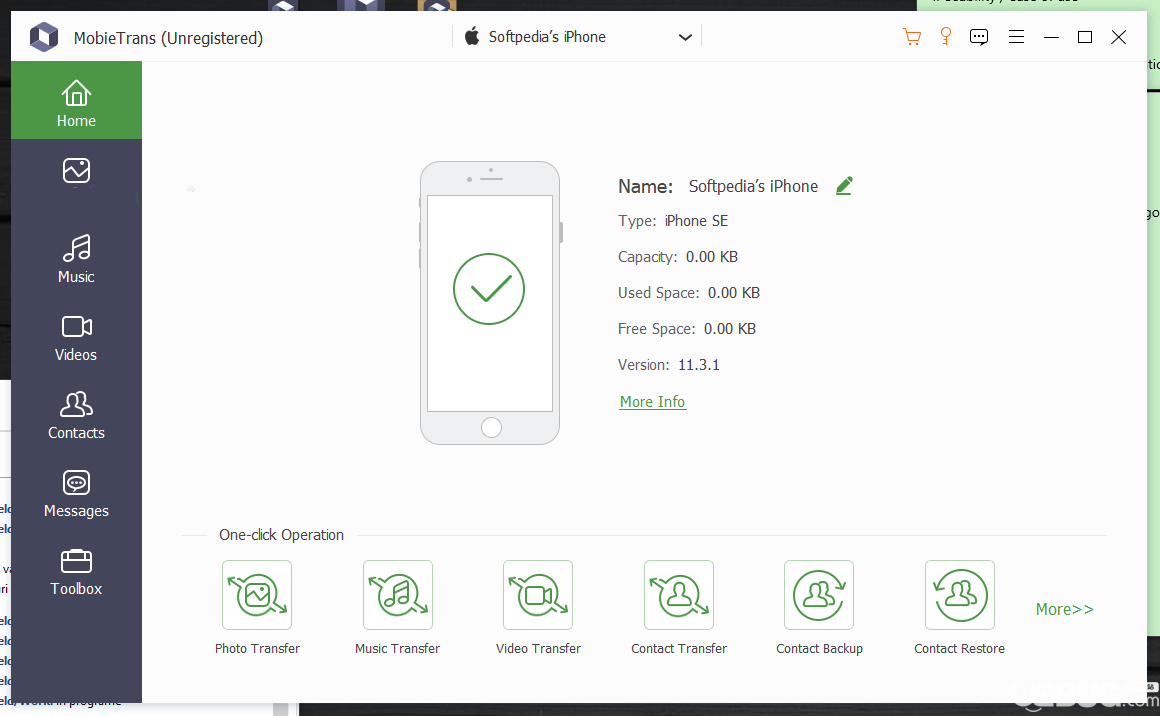Open the feedback chat icon
1160x716 pixels.
pyautogui.click(x=979, y=37)
